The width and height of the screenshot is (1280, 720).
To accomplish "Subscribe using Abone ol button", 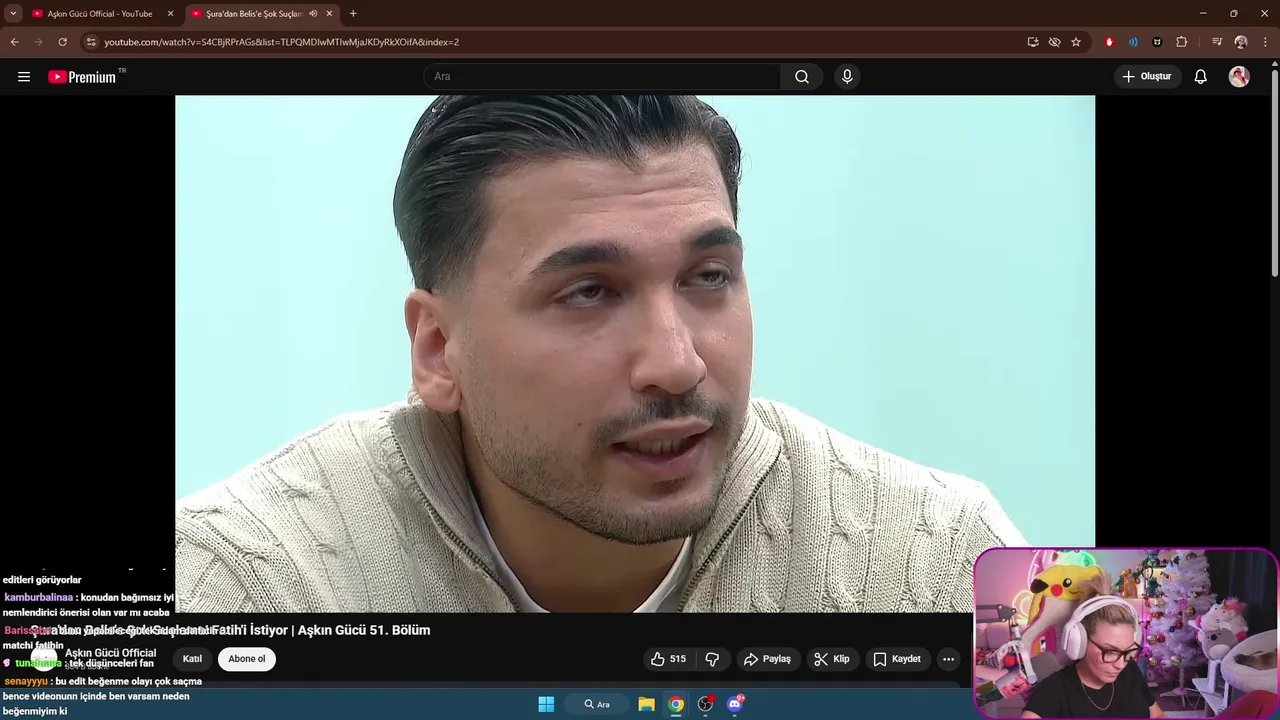I will [247, 659].
